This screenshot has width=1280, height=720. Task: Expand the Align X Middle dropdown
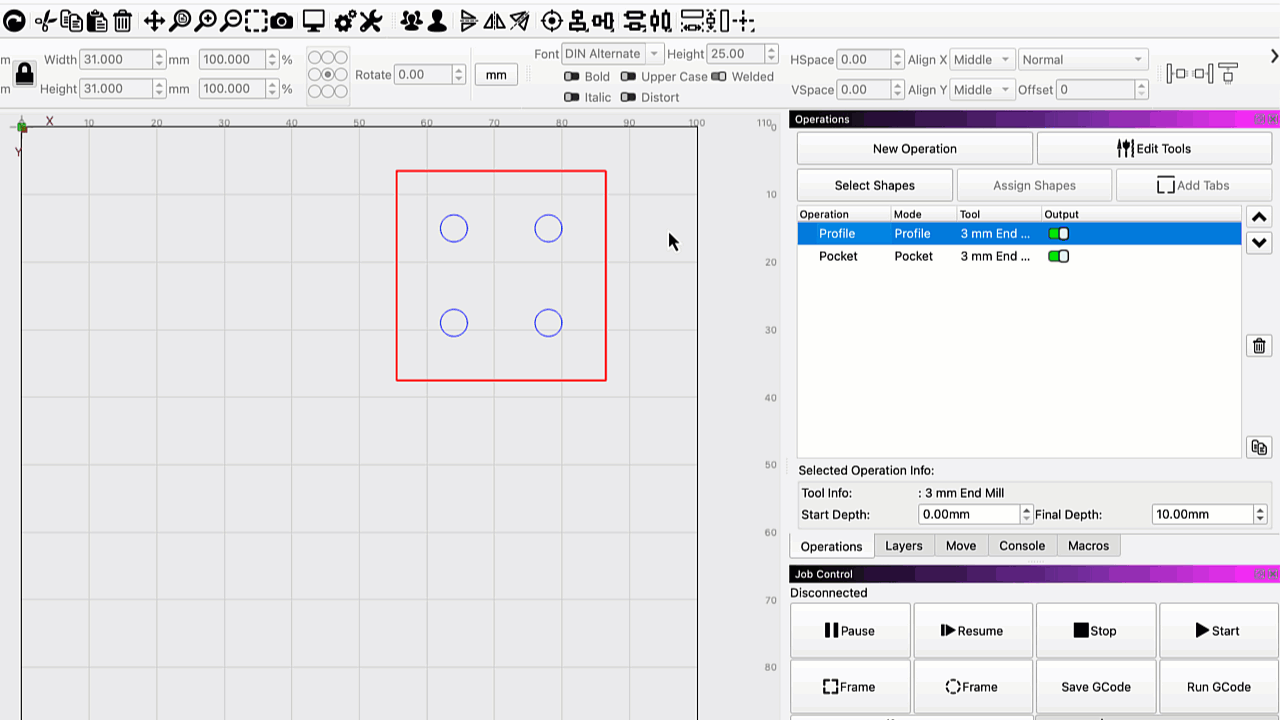(981, 60)
